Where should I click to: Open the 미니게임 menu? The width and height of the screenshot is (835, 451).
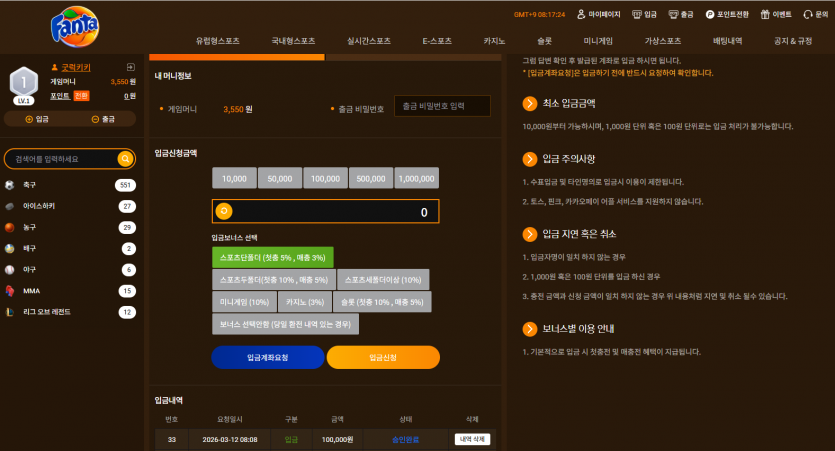[598, 41]
